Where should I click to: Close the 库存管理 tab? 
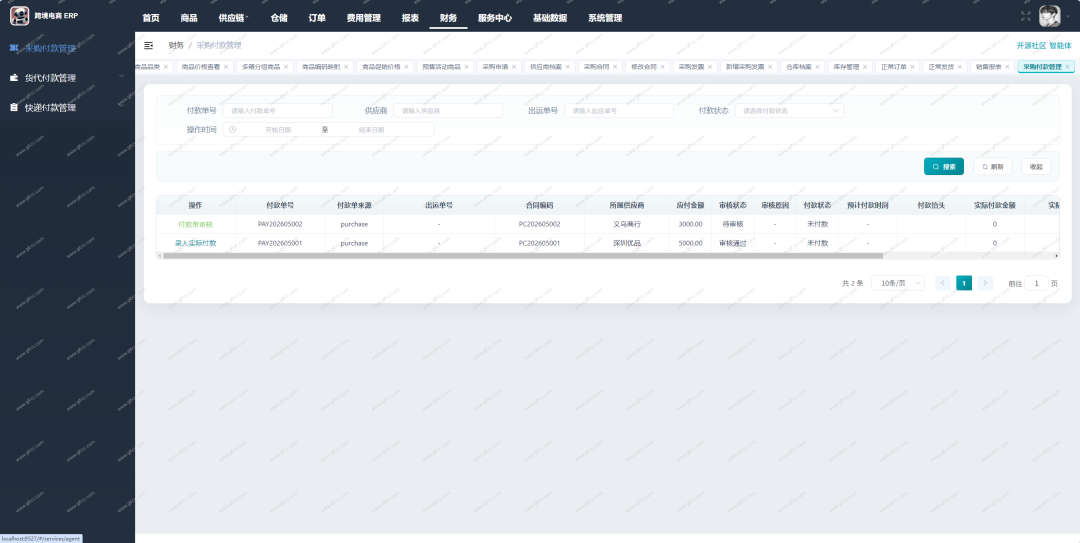[865, 67]
